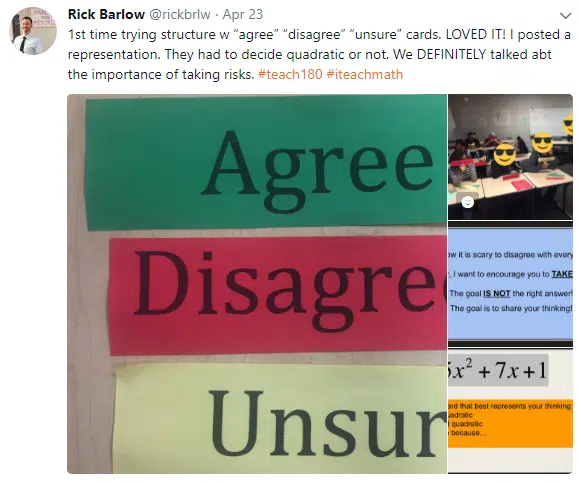Open the blue slide about taking risks

[511, 284]
